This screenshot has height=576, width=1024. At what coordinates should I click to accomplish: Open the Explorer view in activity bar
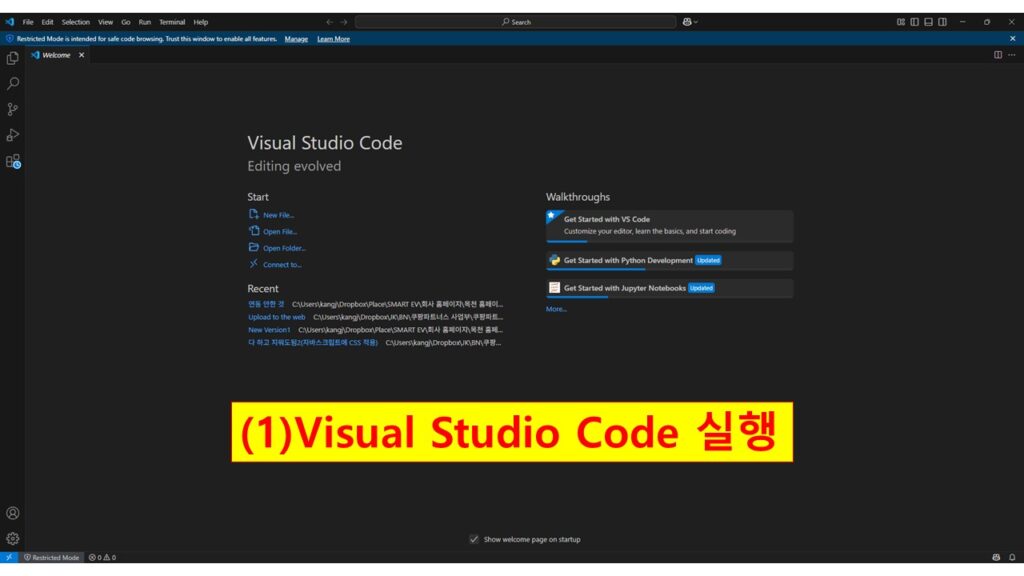point(12,58)
